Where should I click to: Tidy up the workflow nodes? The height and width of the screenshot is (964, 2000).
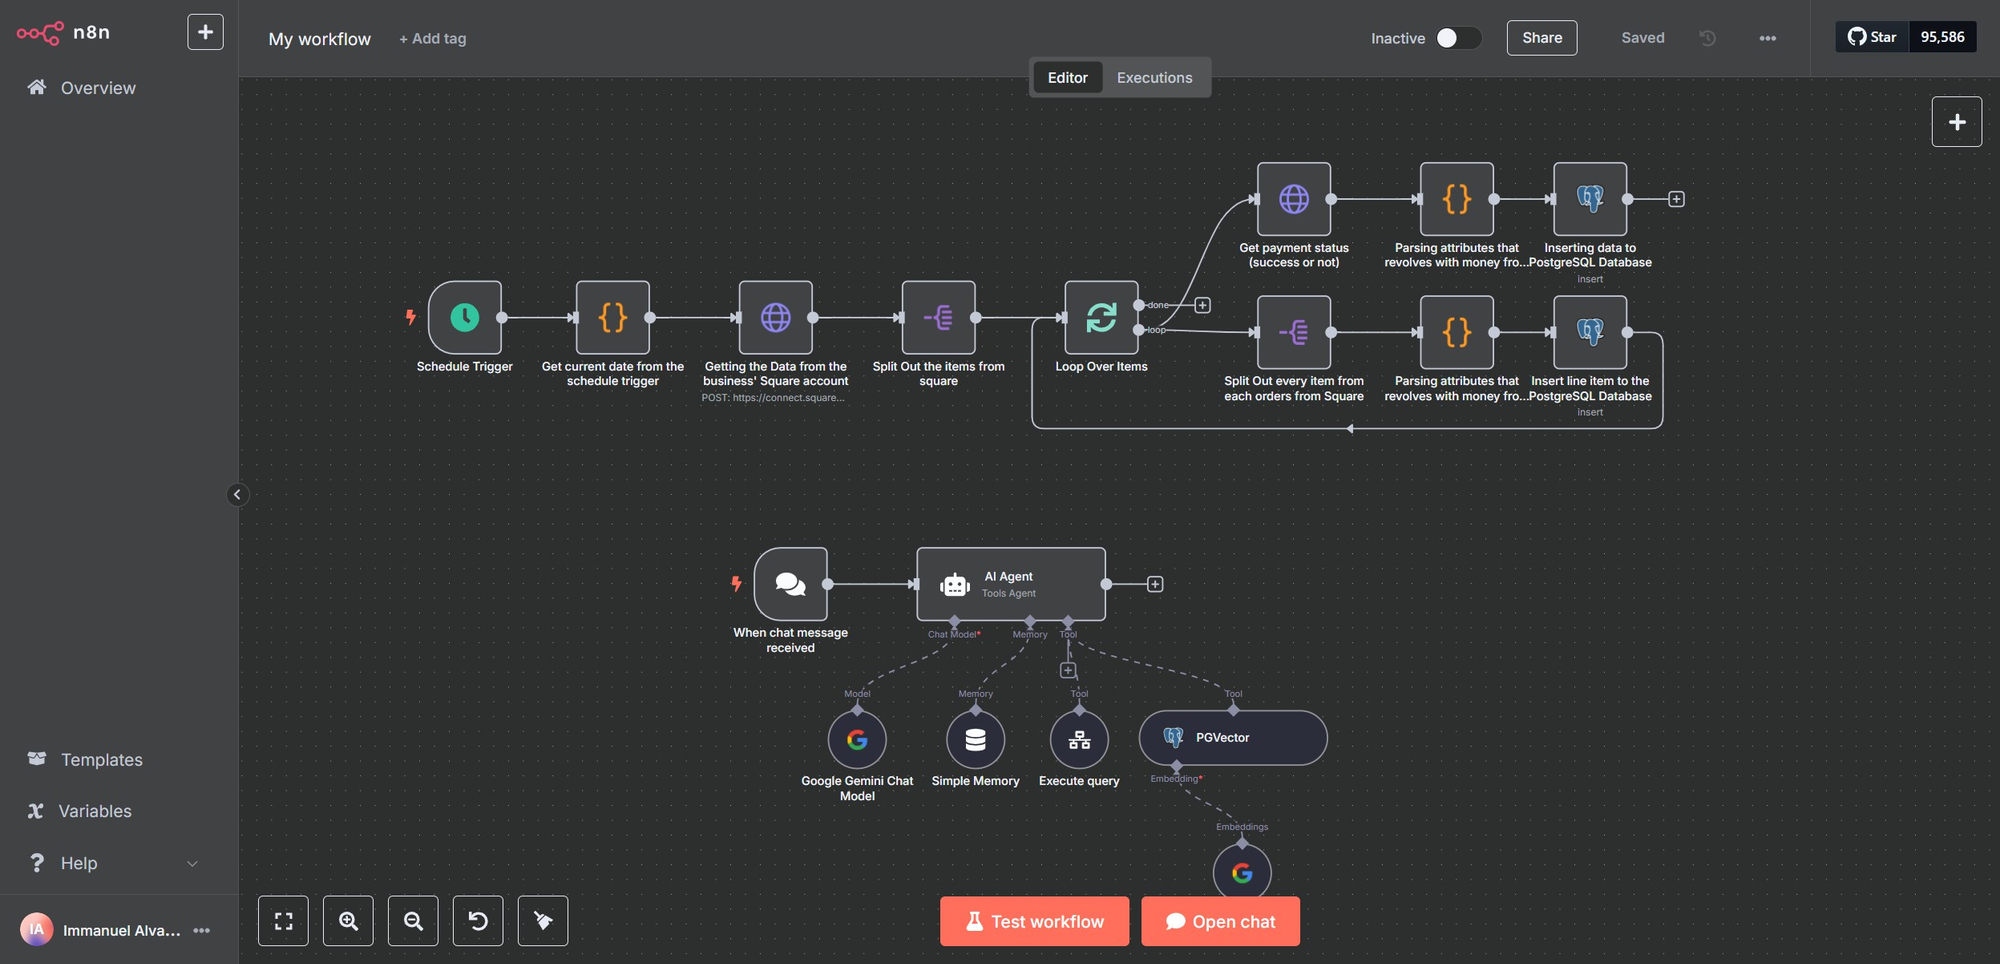tap(543, 921)
